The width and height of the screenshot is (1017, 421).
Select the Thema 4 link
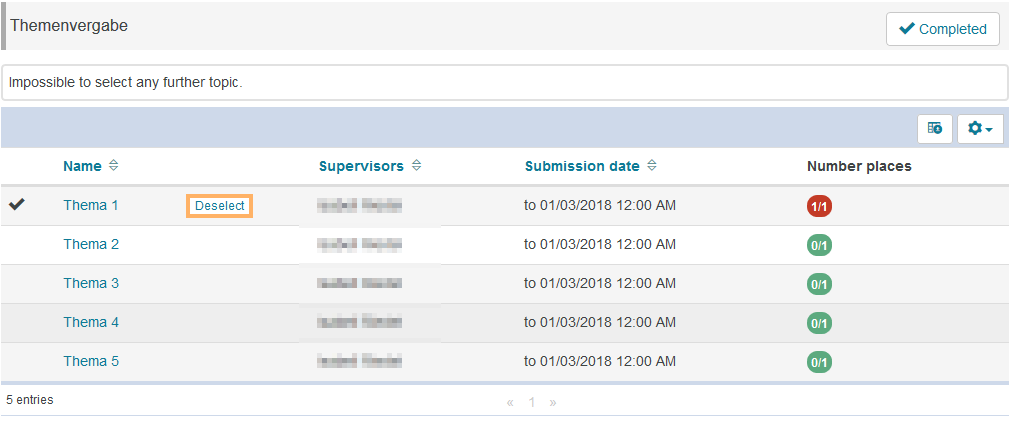(x=91, y=322)
